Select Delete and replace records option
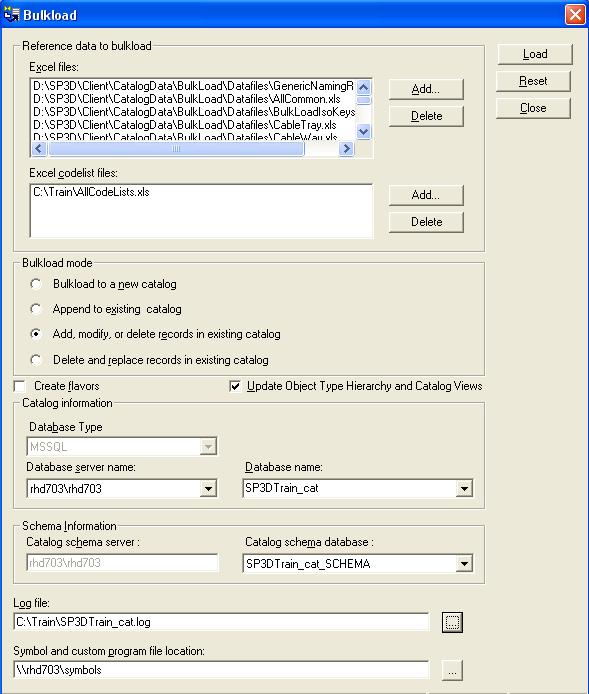 (x=36, y=360)
